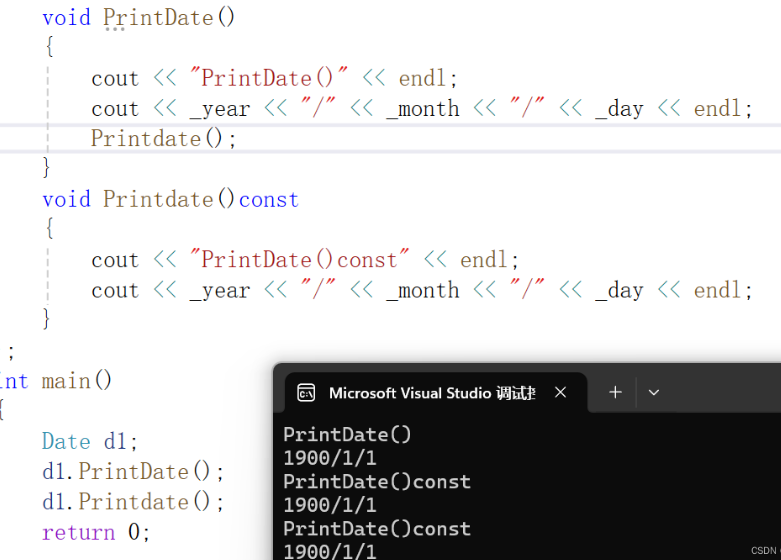Click the d1.PrintDate(); statement

coord(133,471)
